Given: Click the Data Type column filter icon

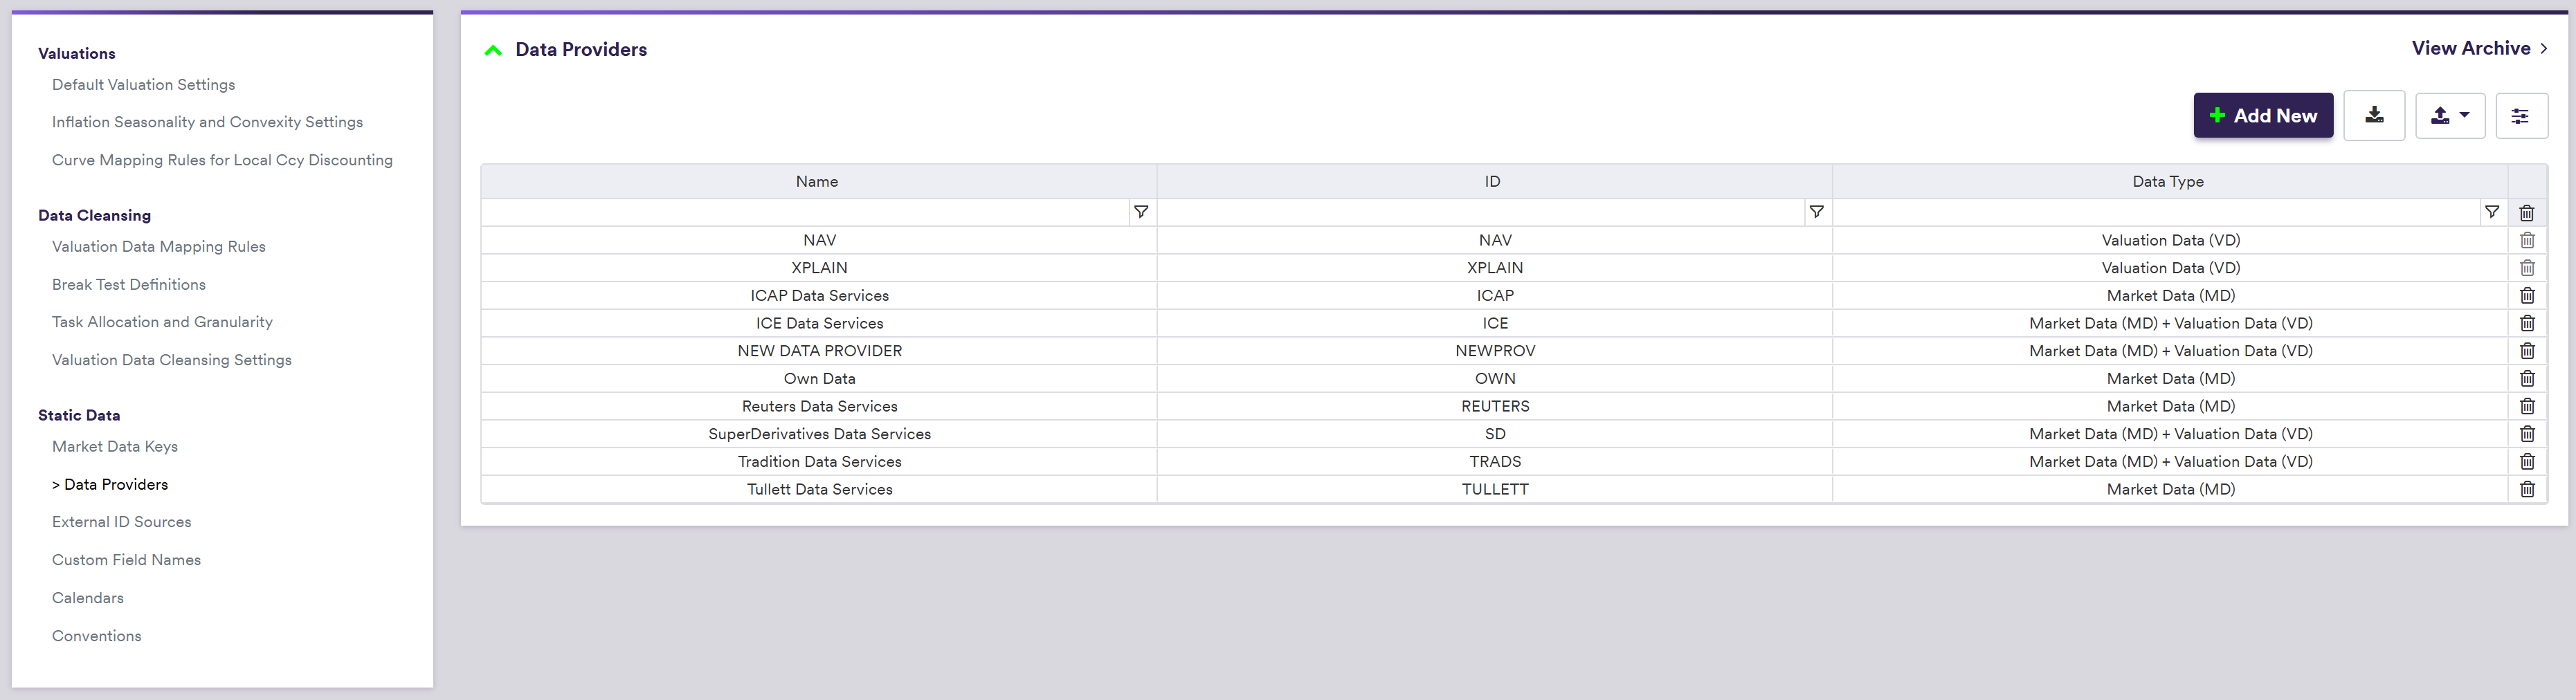Looking at the screenshot, I should [2491, 212].
